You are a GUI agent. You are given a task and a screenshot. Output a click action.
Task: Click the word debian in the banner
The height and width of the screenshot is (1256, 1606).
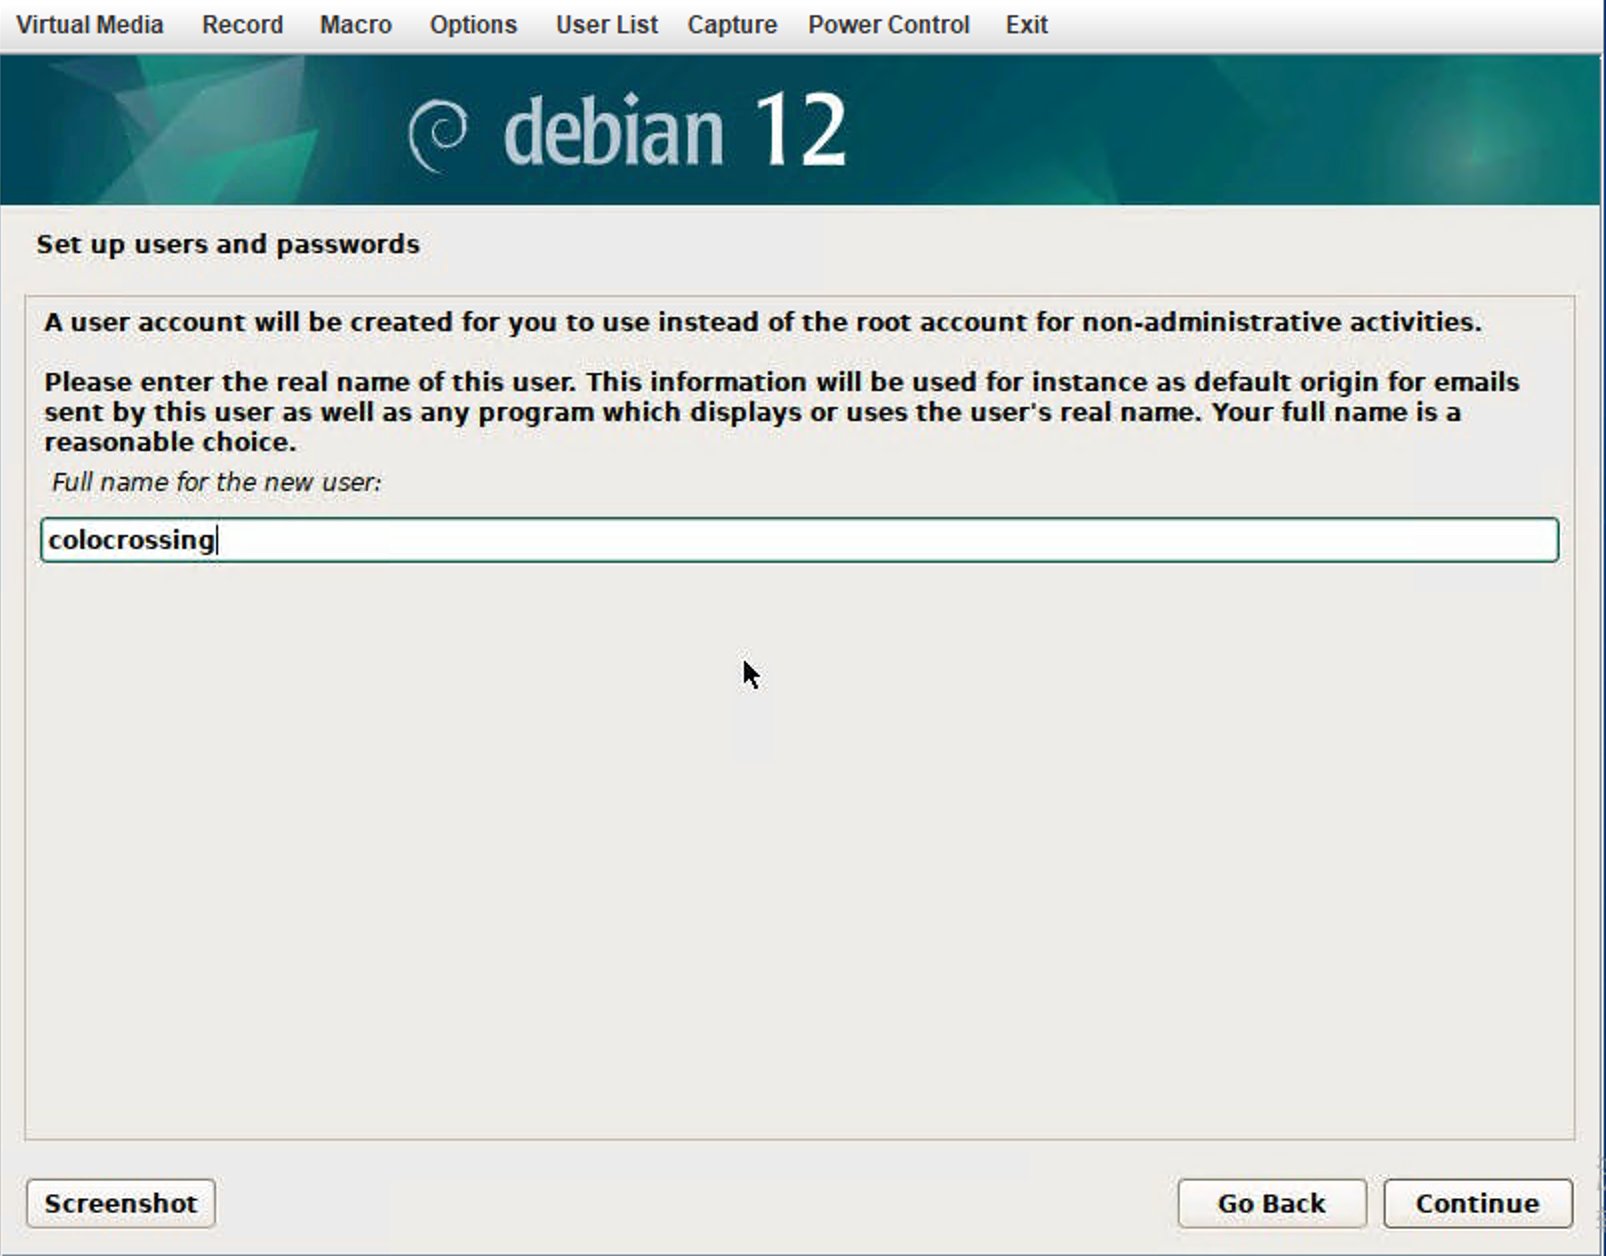tap(613, 132)
